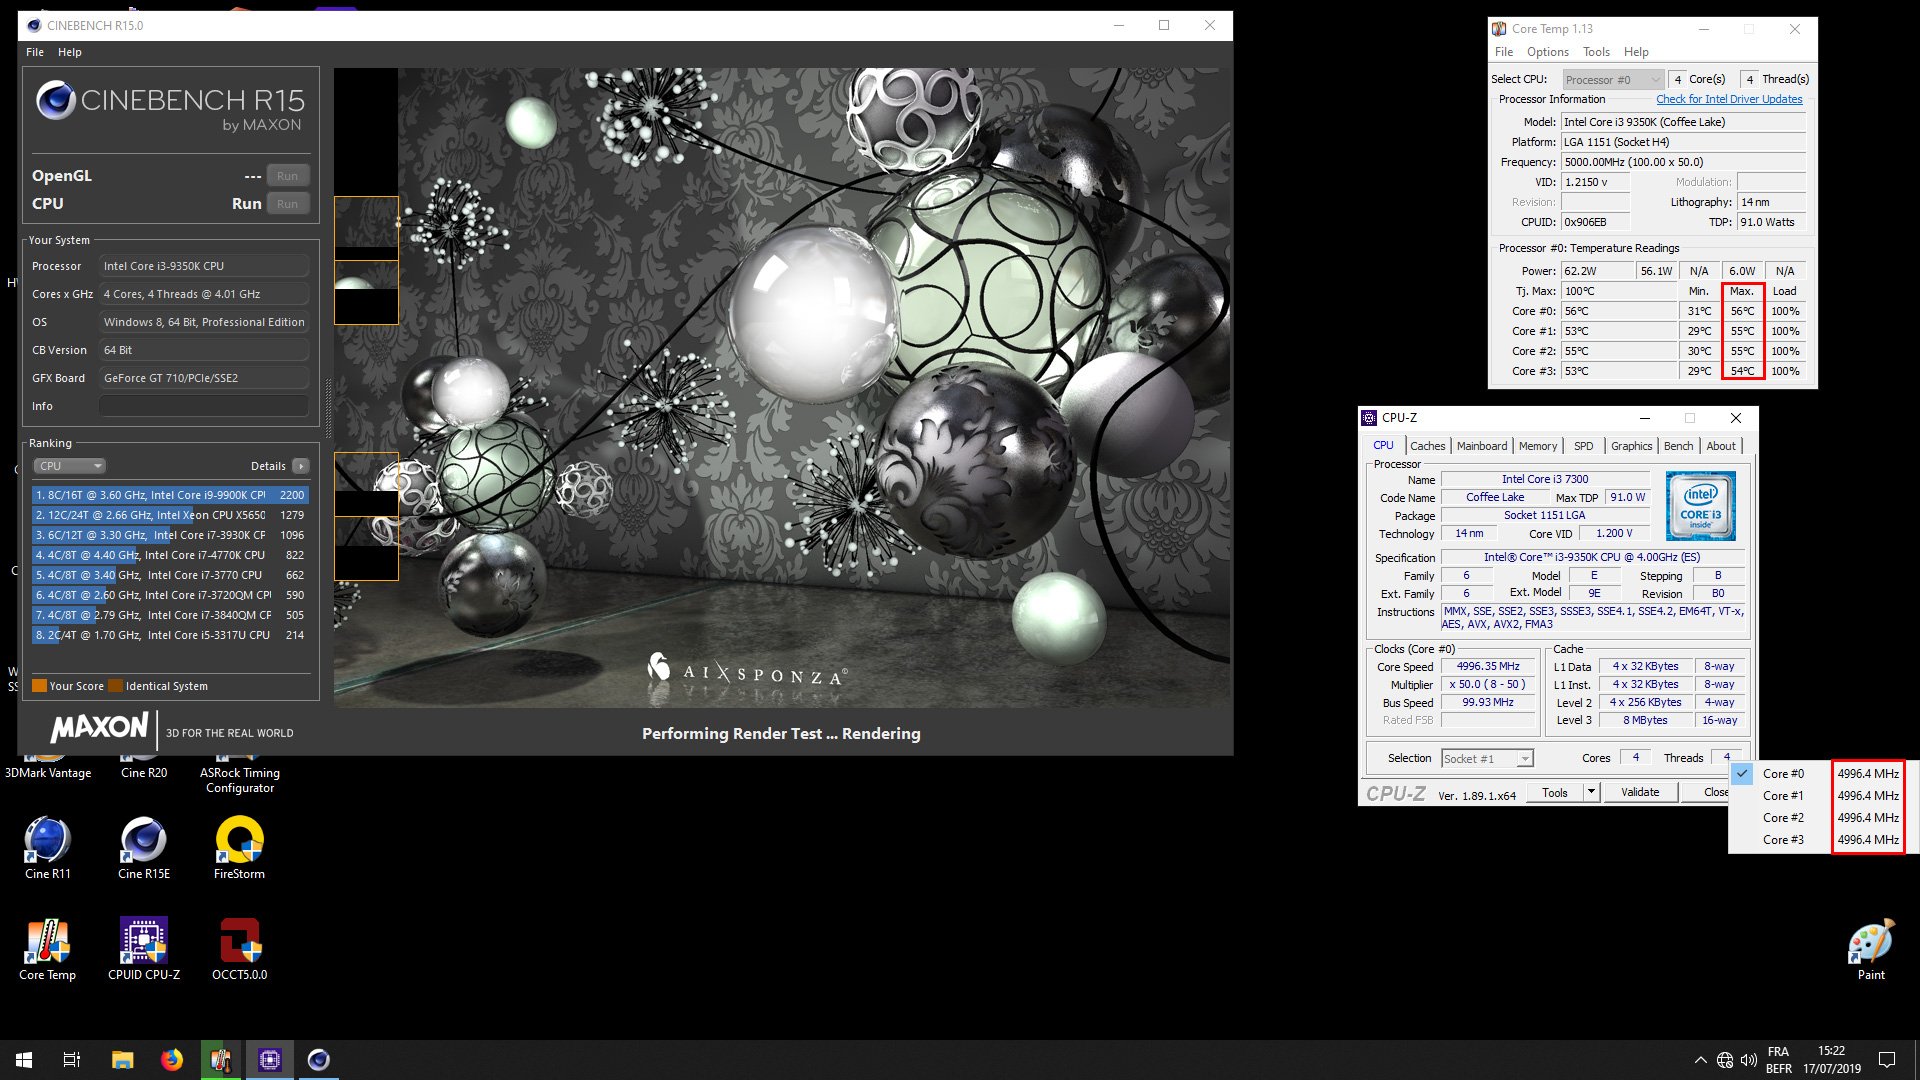Switch to CPU-Z Bench tab
Image resolution: width=1920 pixels, height=1080 pixels.
tap(1678, 446)
